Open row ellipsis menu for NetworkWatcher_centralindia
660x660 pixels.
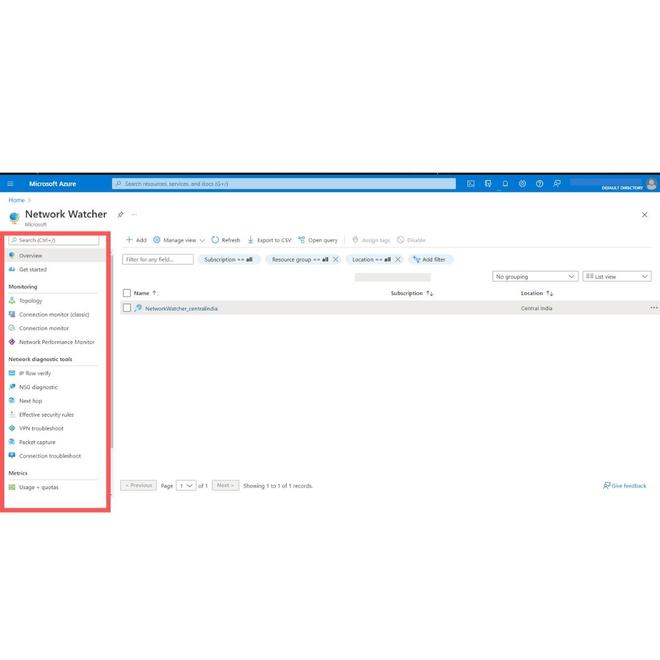click(653, 308)
